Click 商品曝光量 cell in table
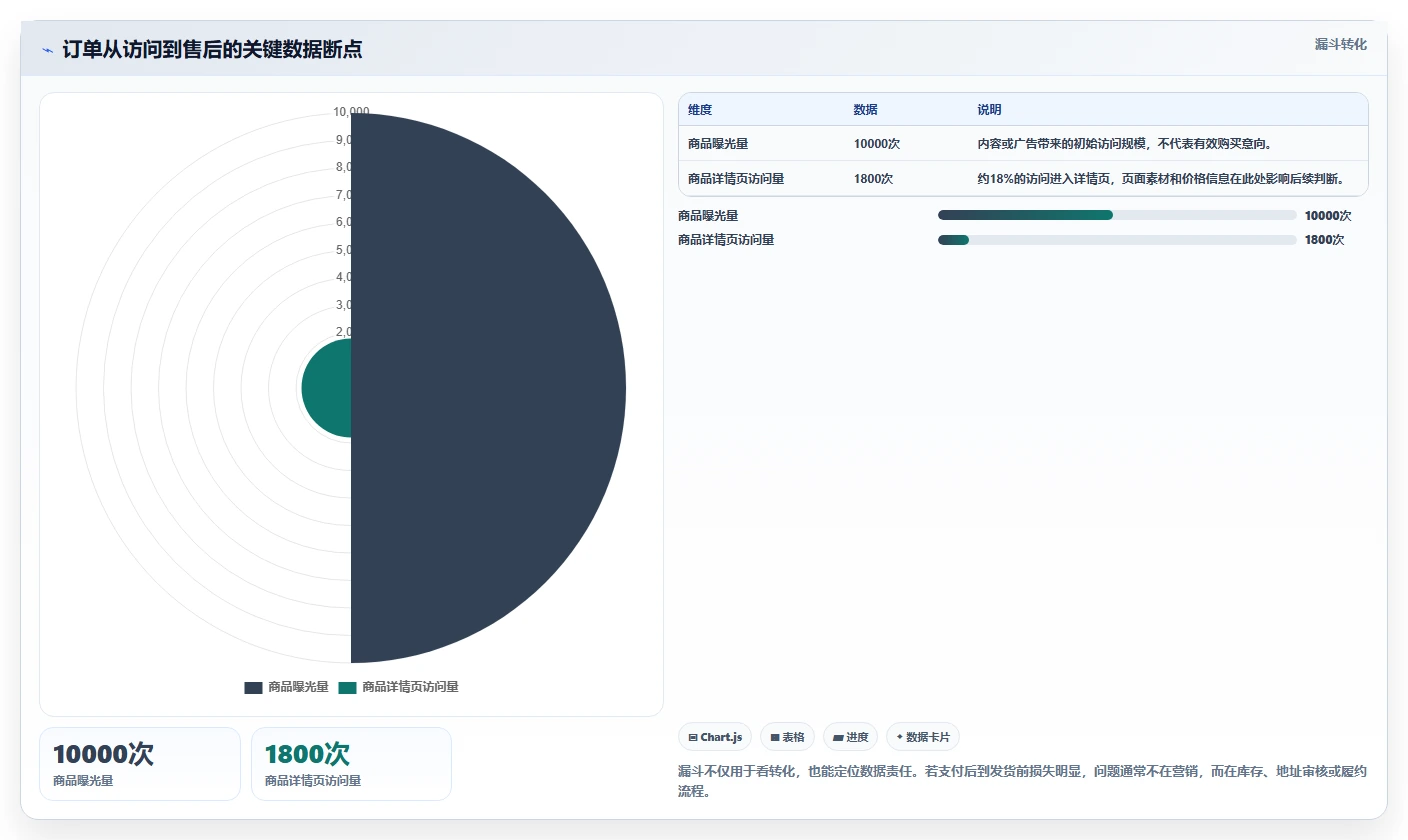 pos(718,144)
